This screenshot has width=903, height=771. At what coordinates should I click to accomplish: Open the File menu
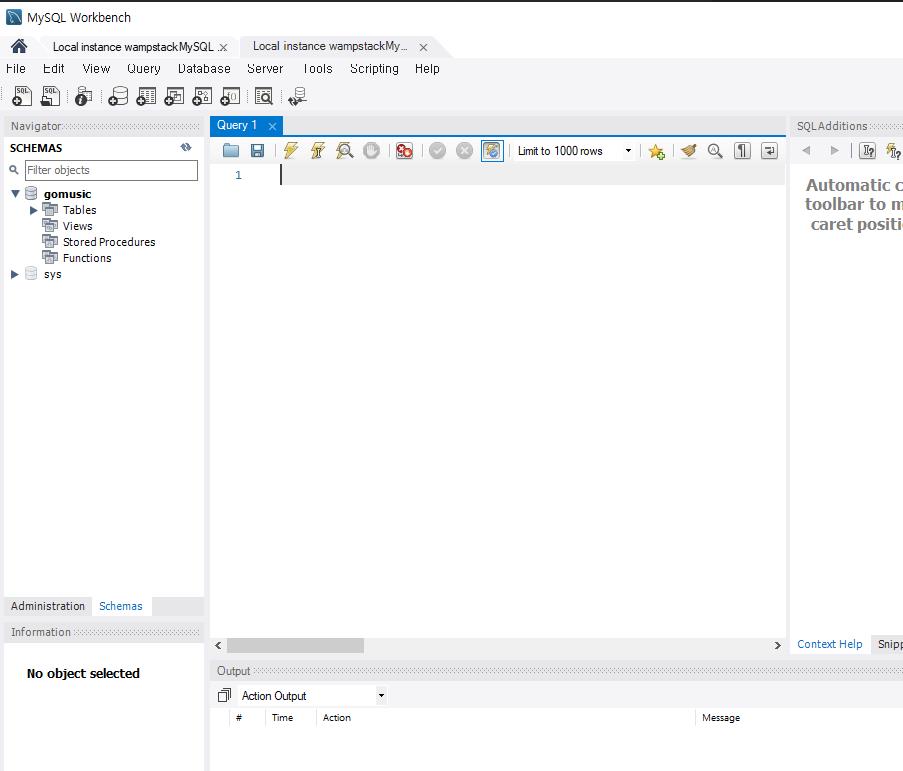[x=16, y=69]
